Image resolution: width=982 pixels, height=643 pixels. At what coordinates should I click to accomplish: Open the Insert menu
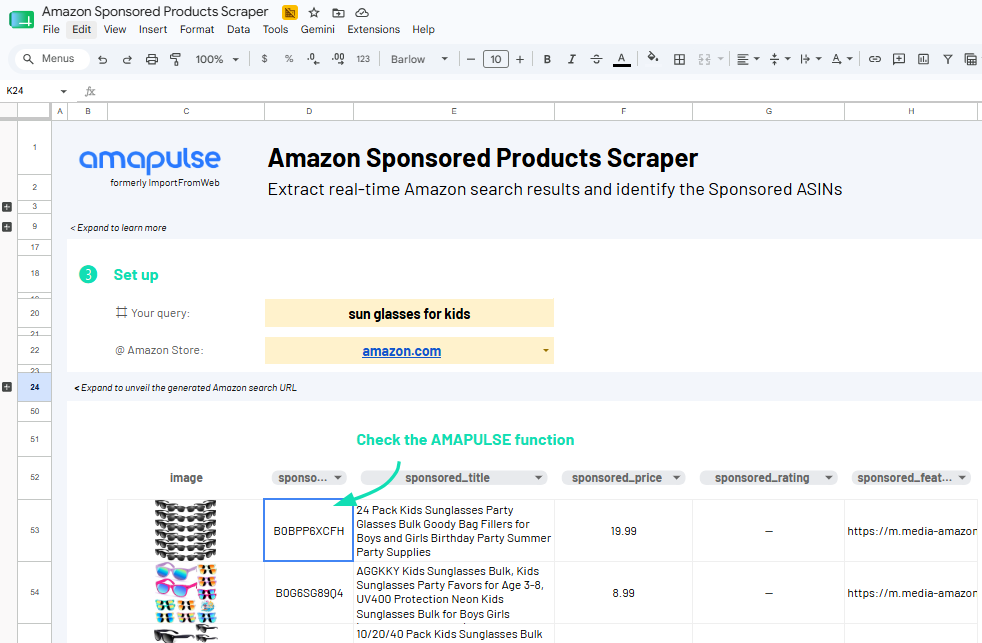click(153, 29)
